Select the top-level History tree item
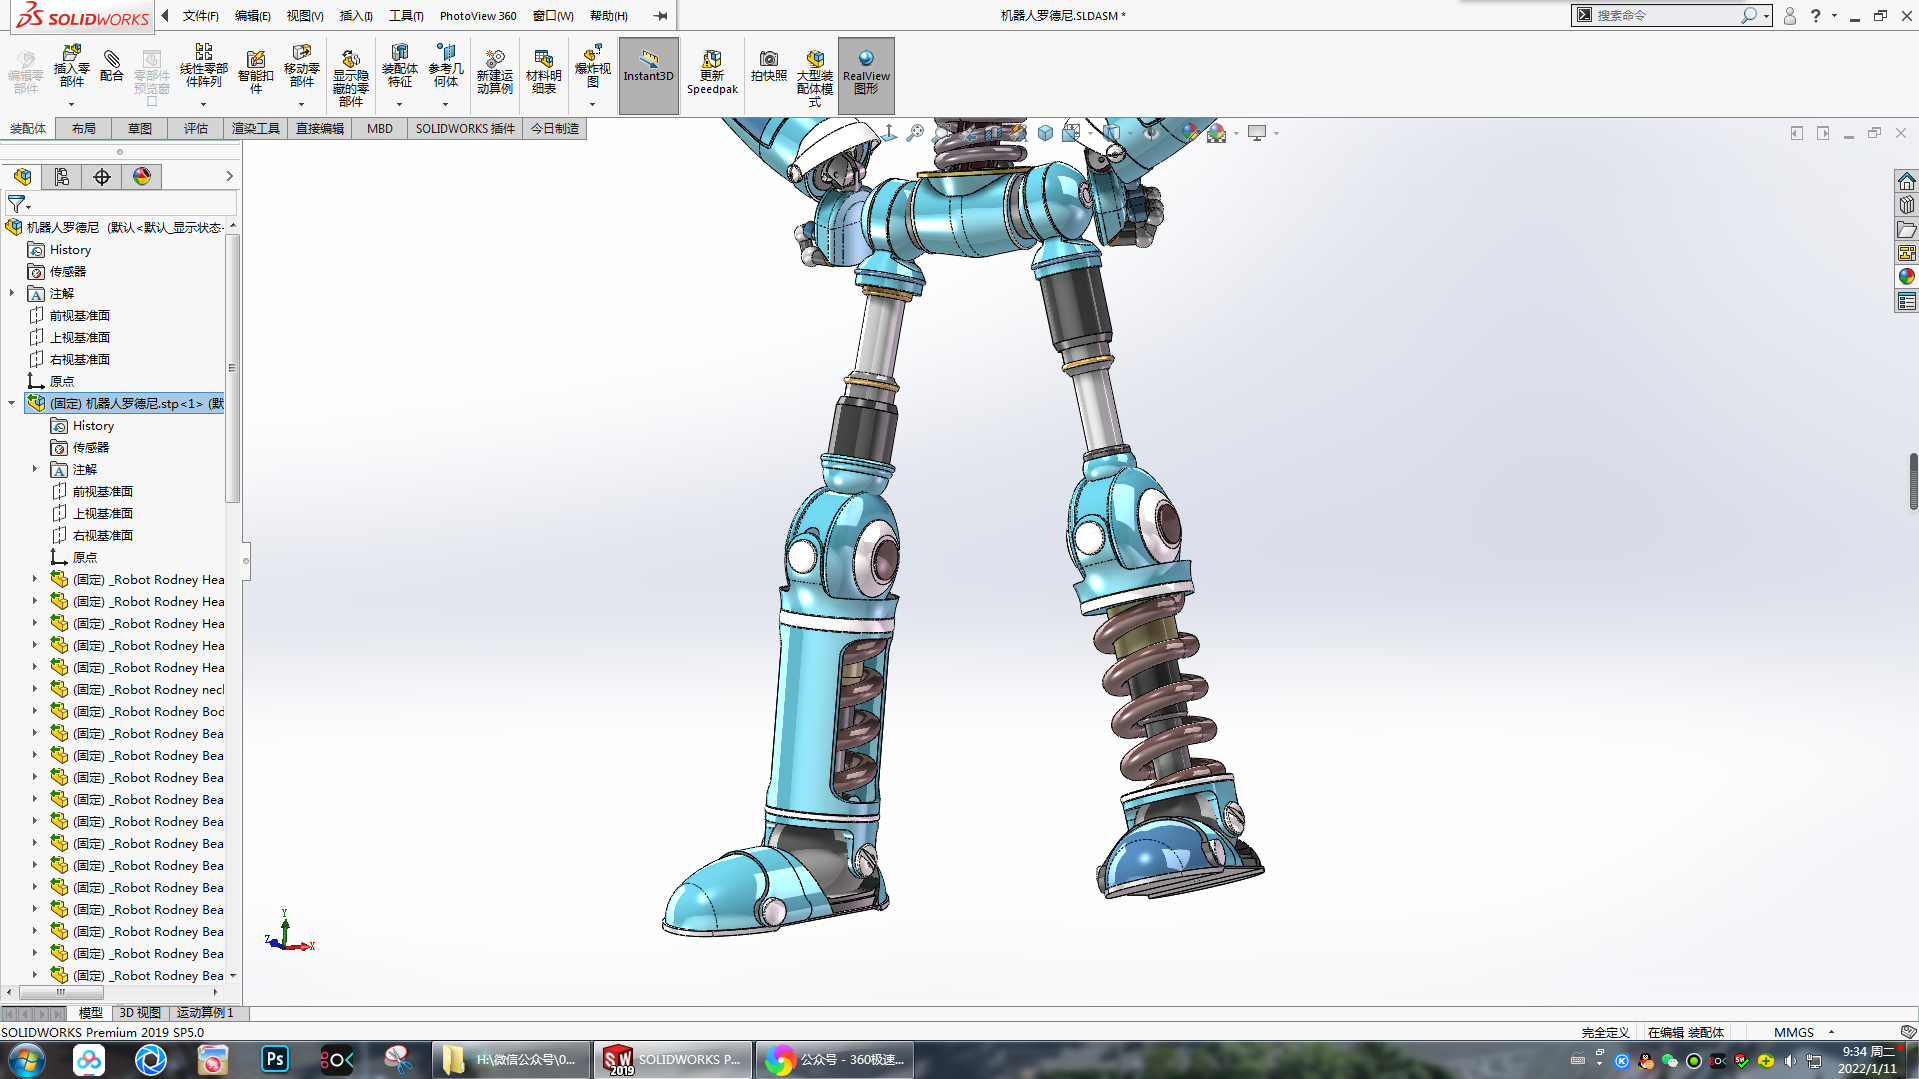Viewport: 1919px width, 1079px height. [x=70, y=250]
